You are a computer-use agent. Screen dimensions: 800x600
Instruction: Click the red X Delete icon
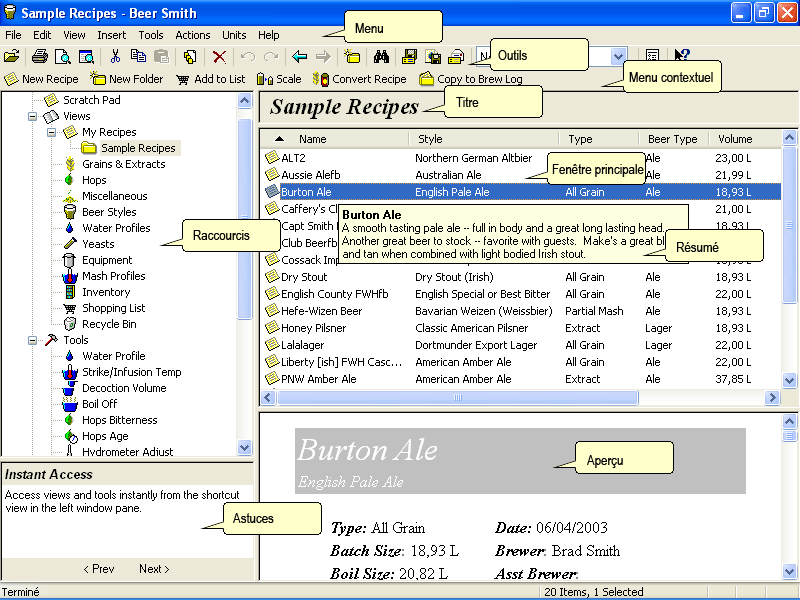point(219,56)
